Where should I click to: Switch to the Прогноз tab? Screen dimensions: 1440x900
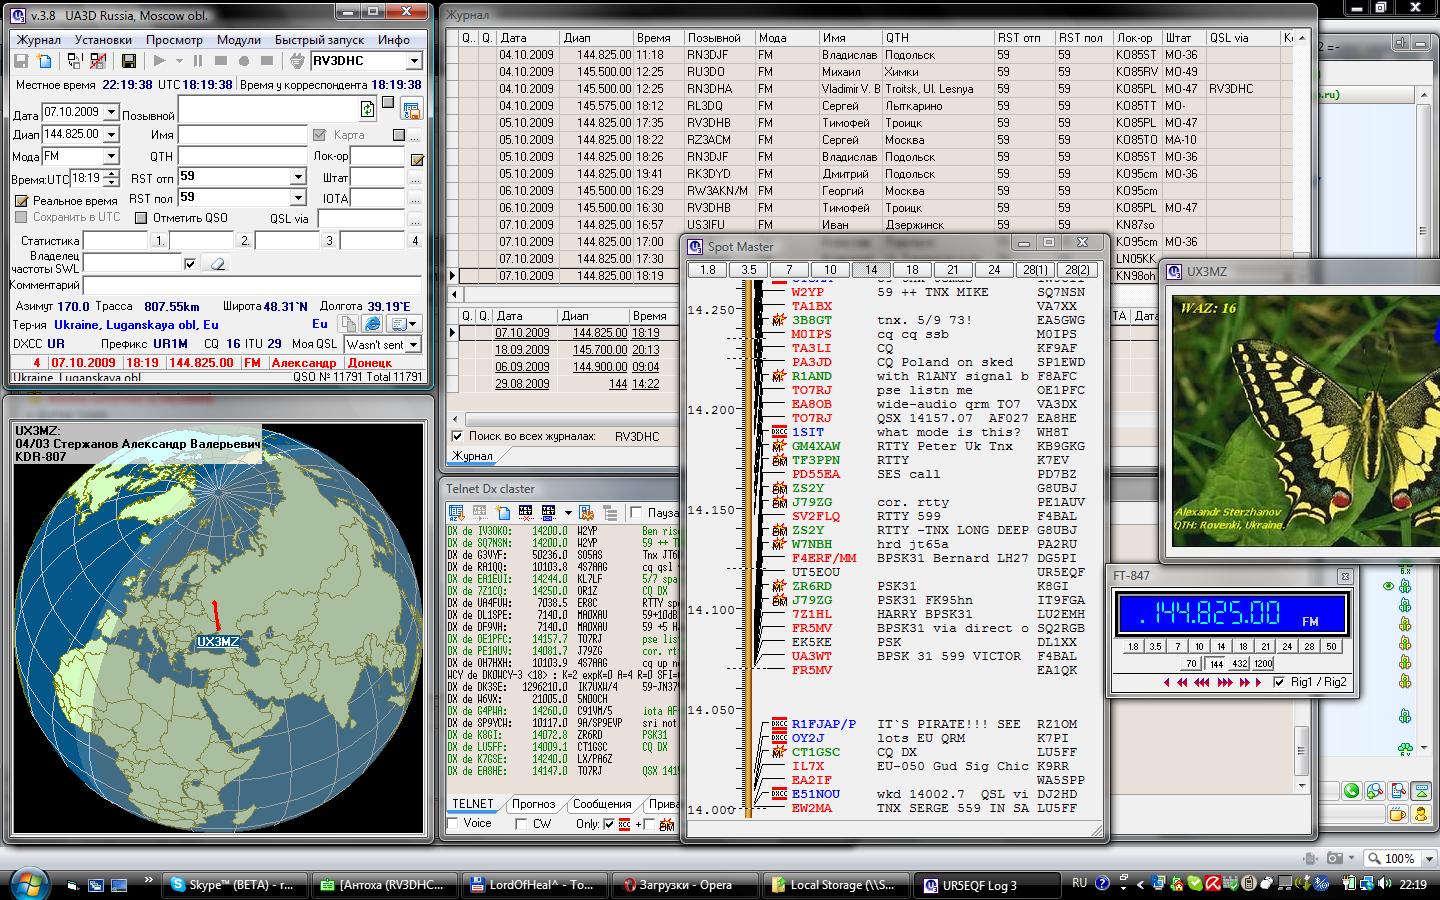[533, 804]
